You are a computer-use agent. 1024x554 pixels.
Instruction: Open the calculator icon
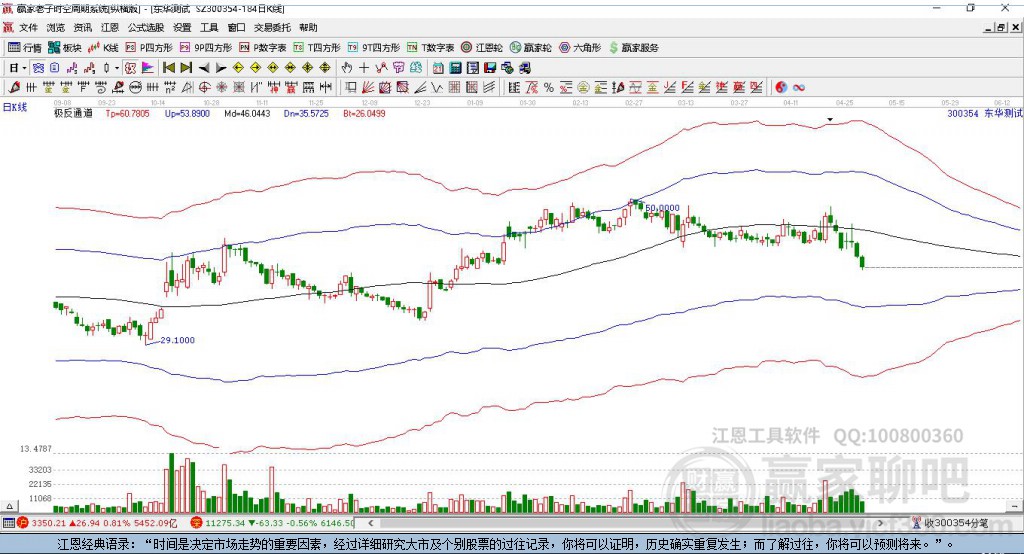coord(455,68)
